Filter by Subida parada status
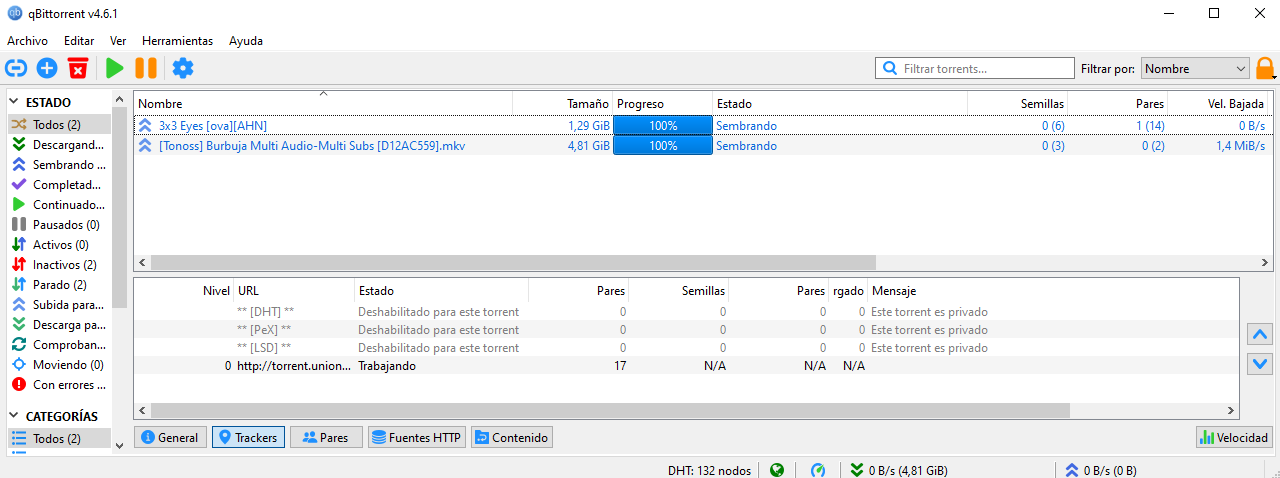 (60, 305)
